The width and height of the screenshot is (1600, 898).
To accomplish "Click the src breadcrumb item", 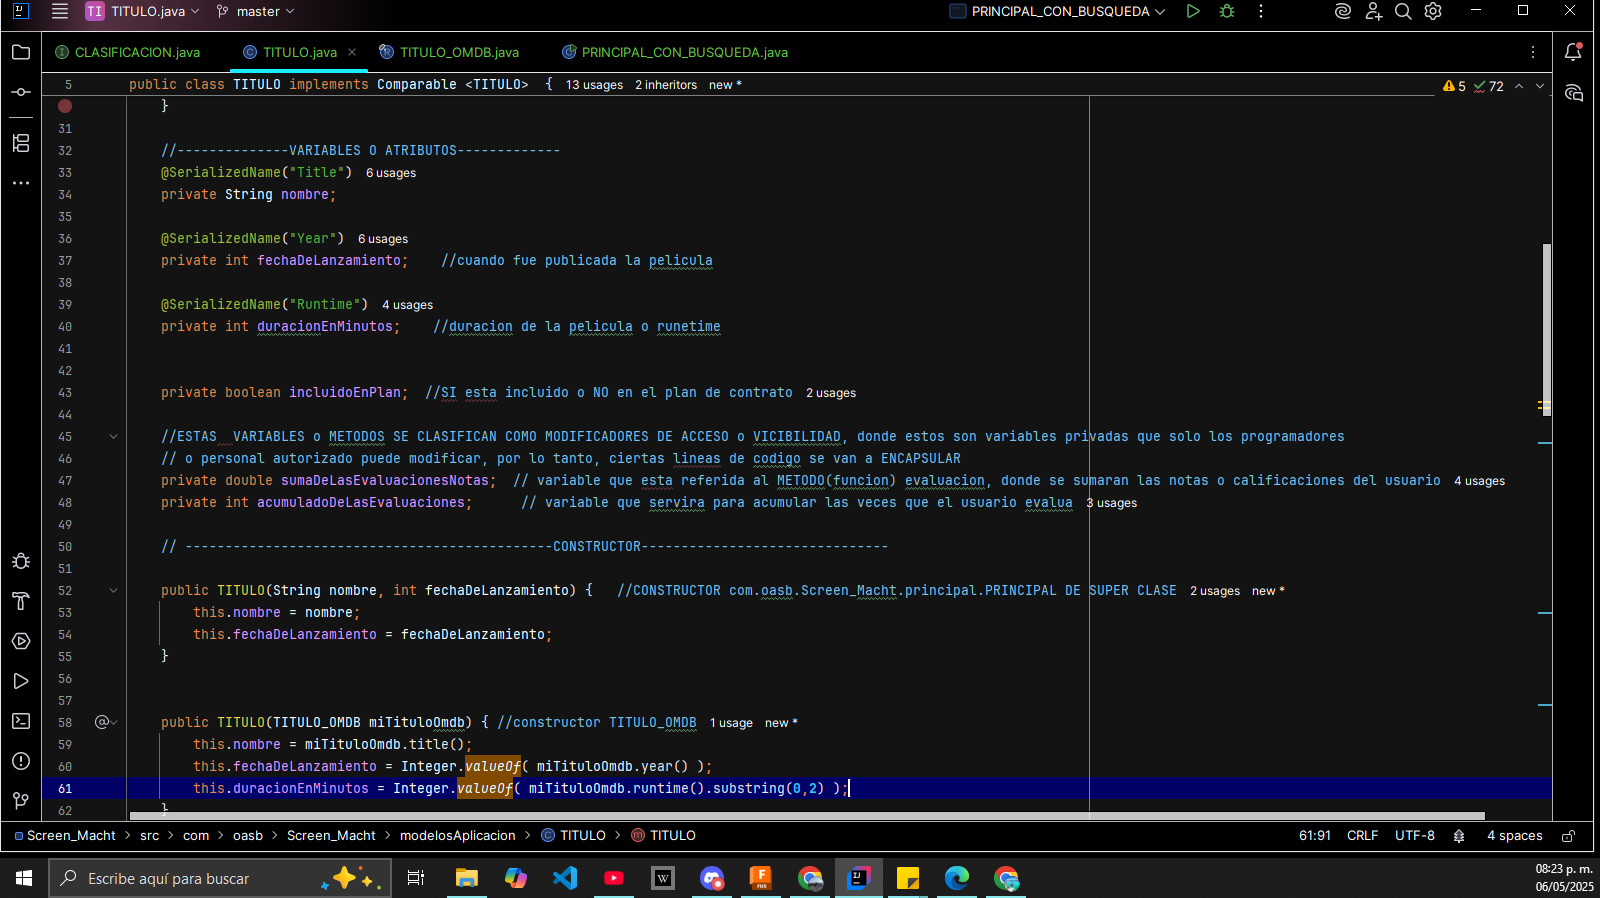I will pyautogui.click(x=150, y=836).
